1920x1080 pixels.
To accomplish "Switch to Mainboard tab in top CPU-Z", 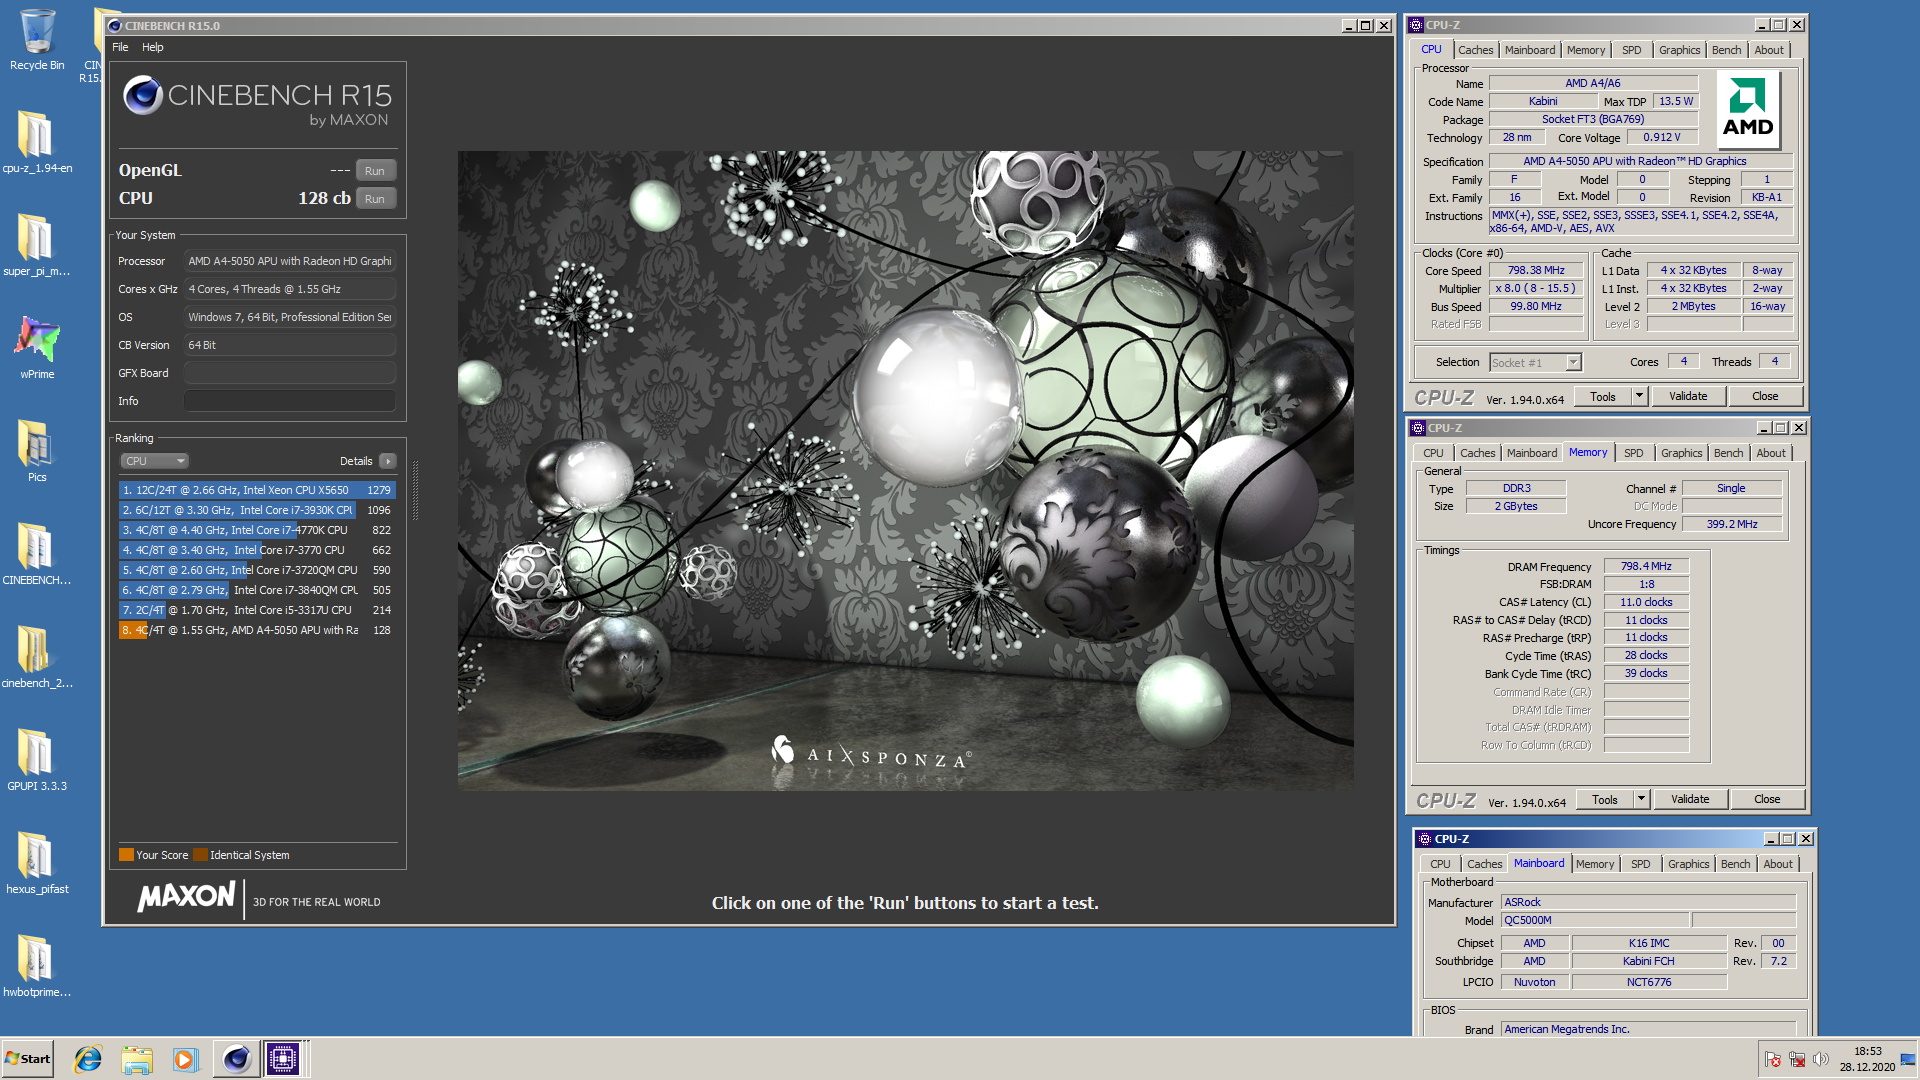I will (1530, 50).
